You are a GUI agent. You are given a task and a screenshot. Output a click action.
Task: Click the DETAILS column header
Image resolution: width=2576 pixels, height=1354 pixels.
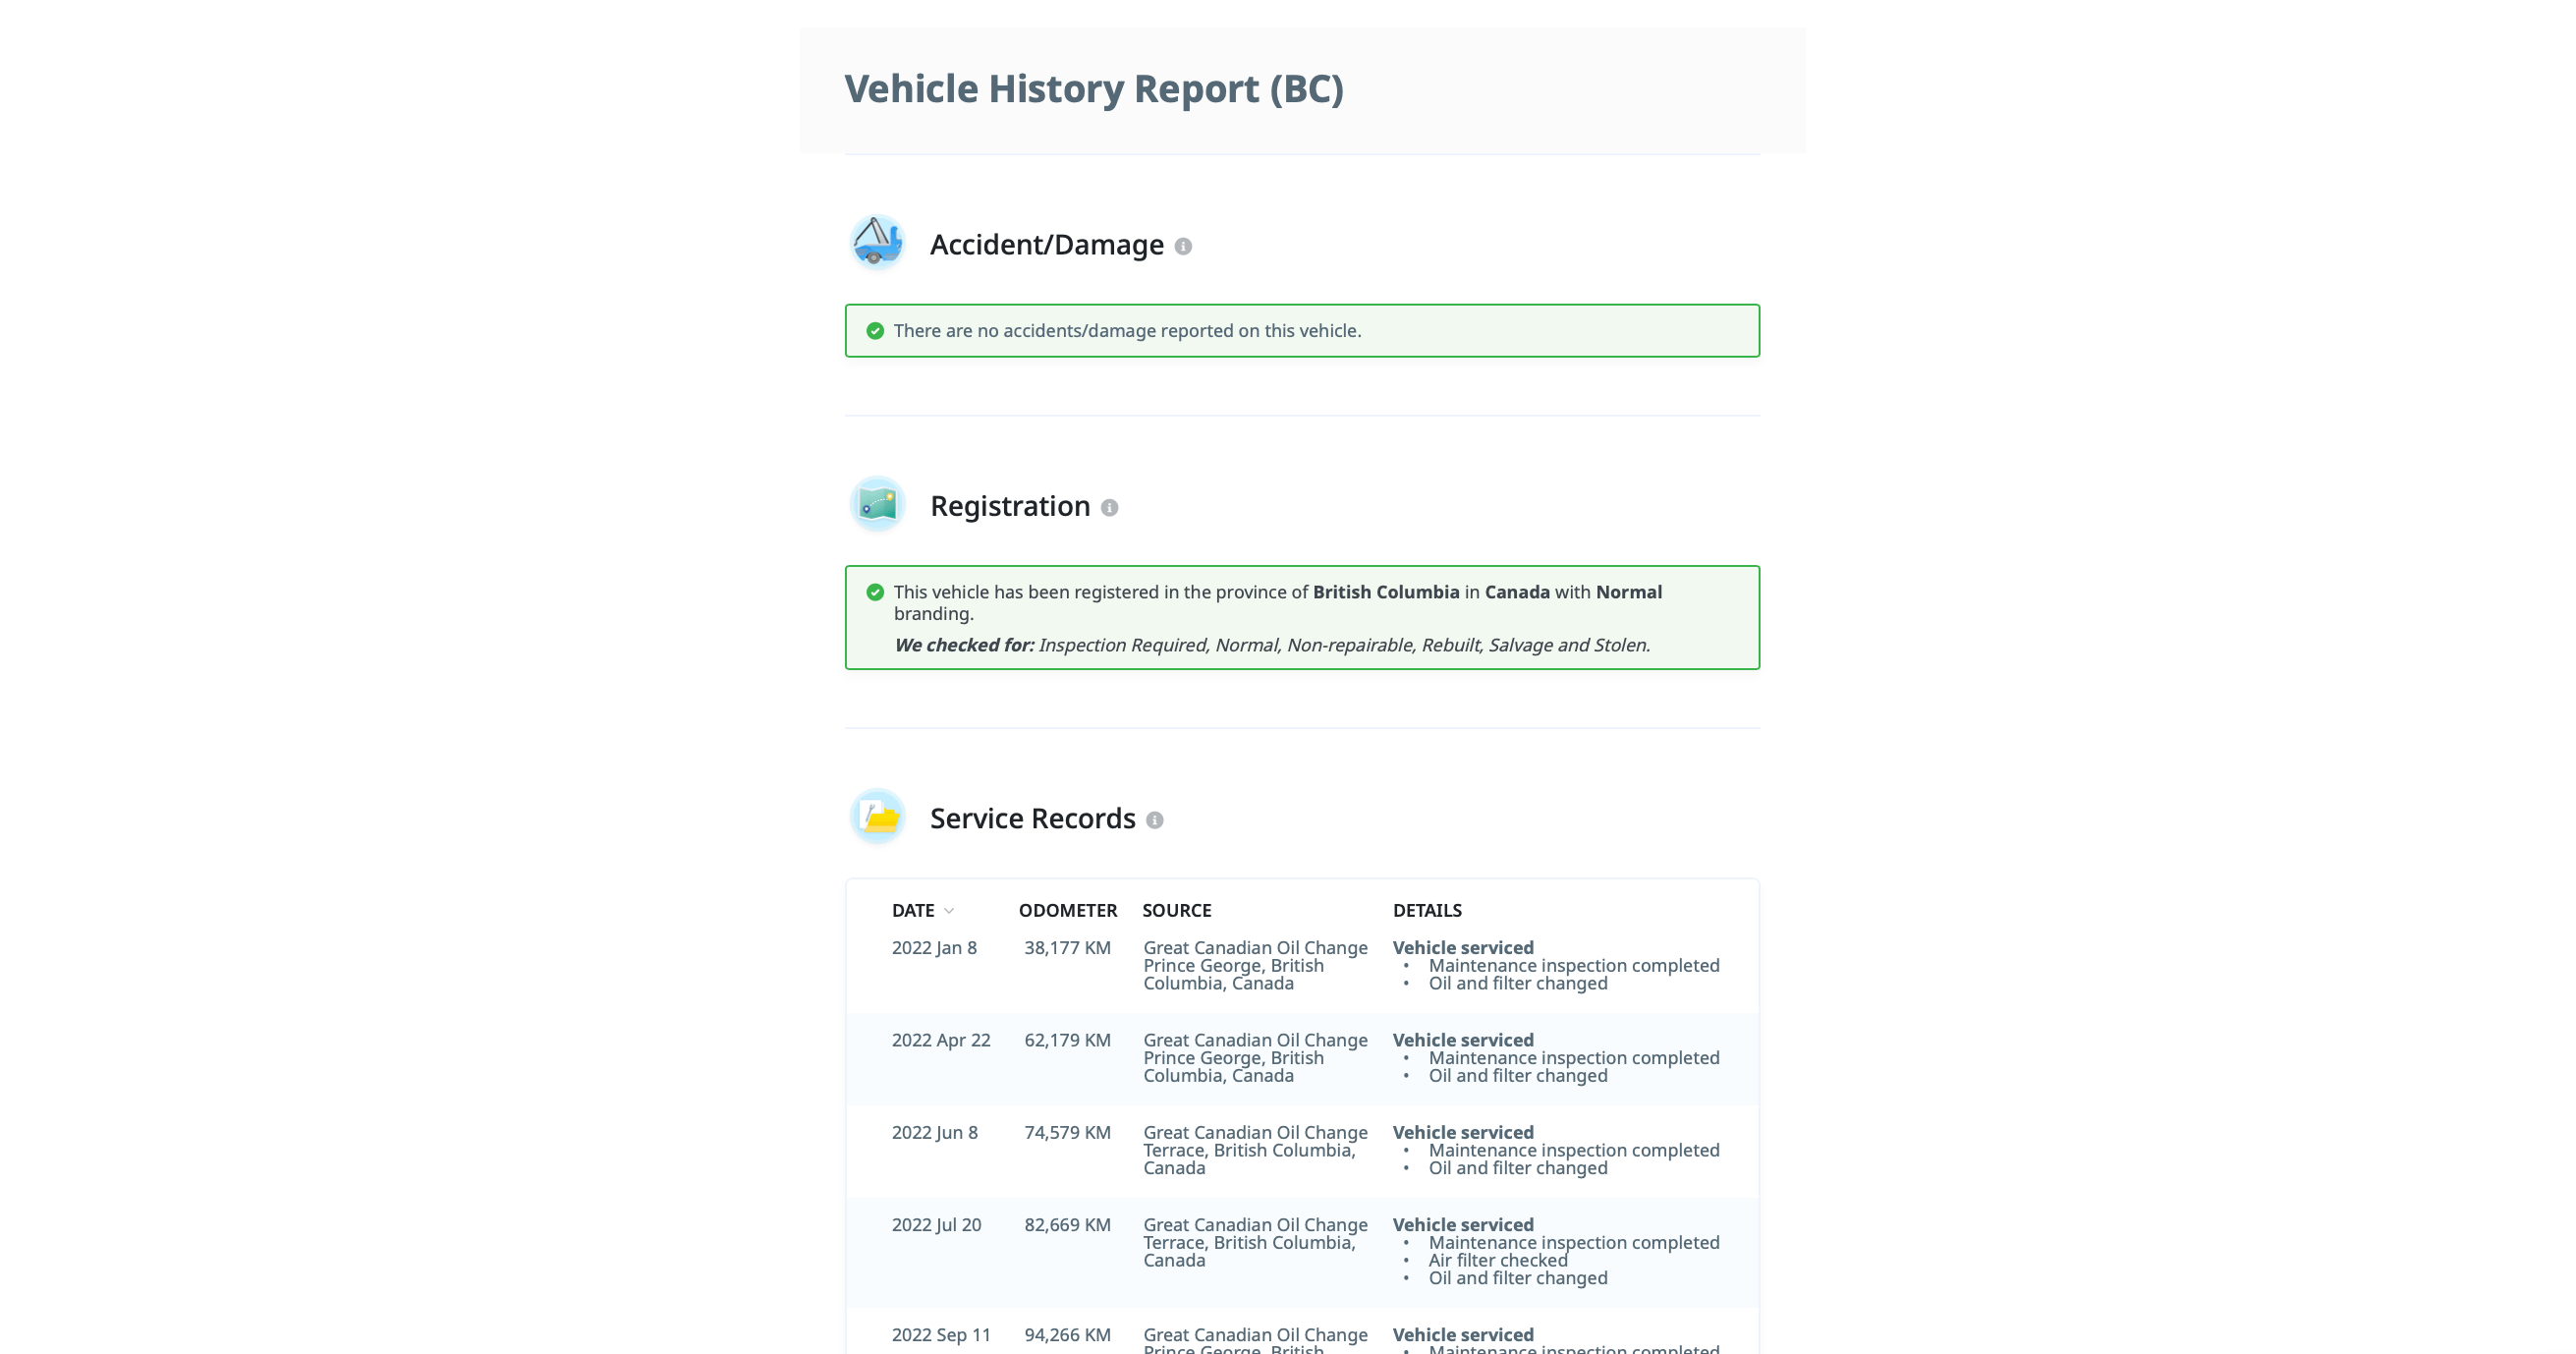tap(1427, 910)
